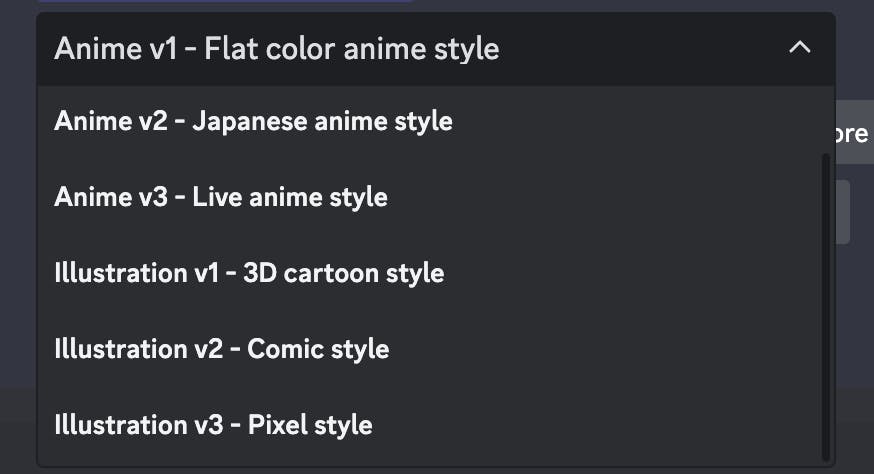
Task: Pick Illustration v1 - 3D cartoon style
Action: [249, 273]
